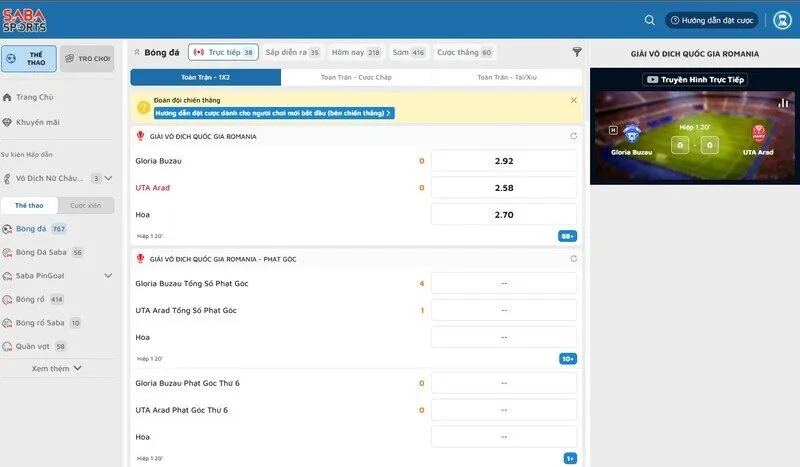The height and width of the screenshot is (467, 800).
Task: Collapse the Bóng đá section chevron
Action: [136, 52]
